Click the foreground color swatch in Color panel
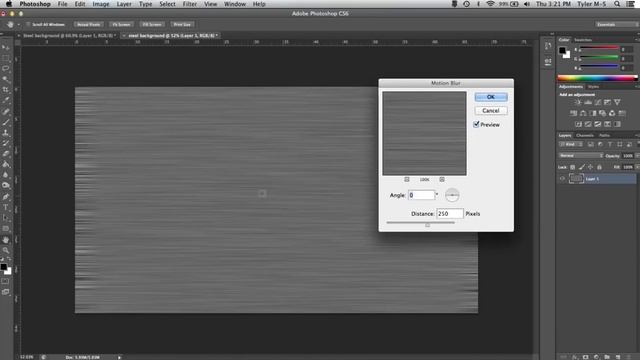 point(562,51)
